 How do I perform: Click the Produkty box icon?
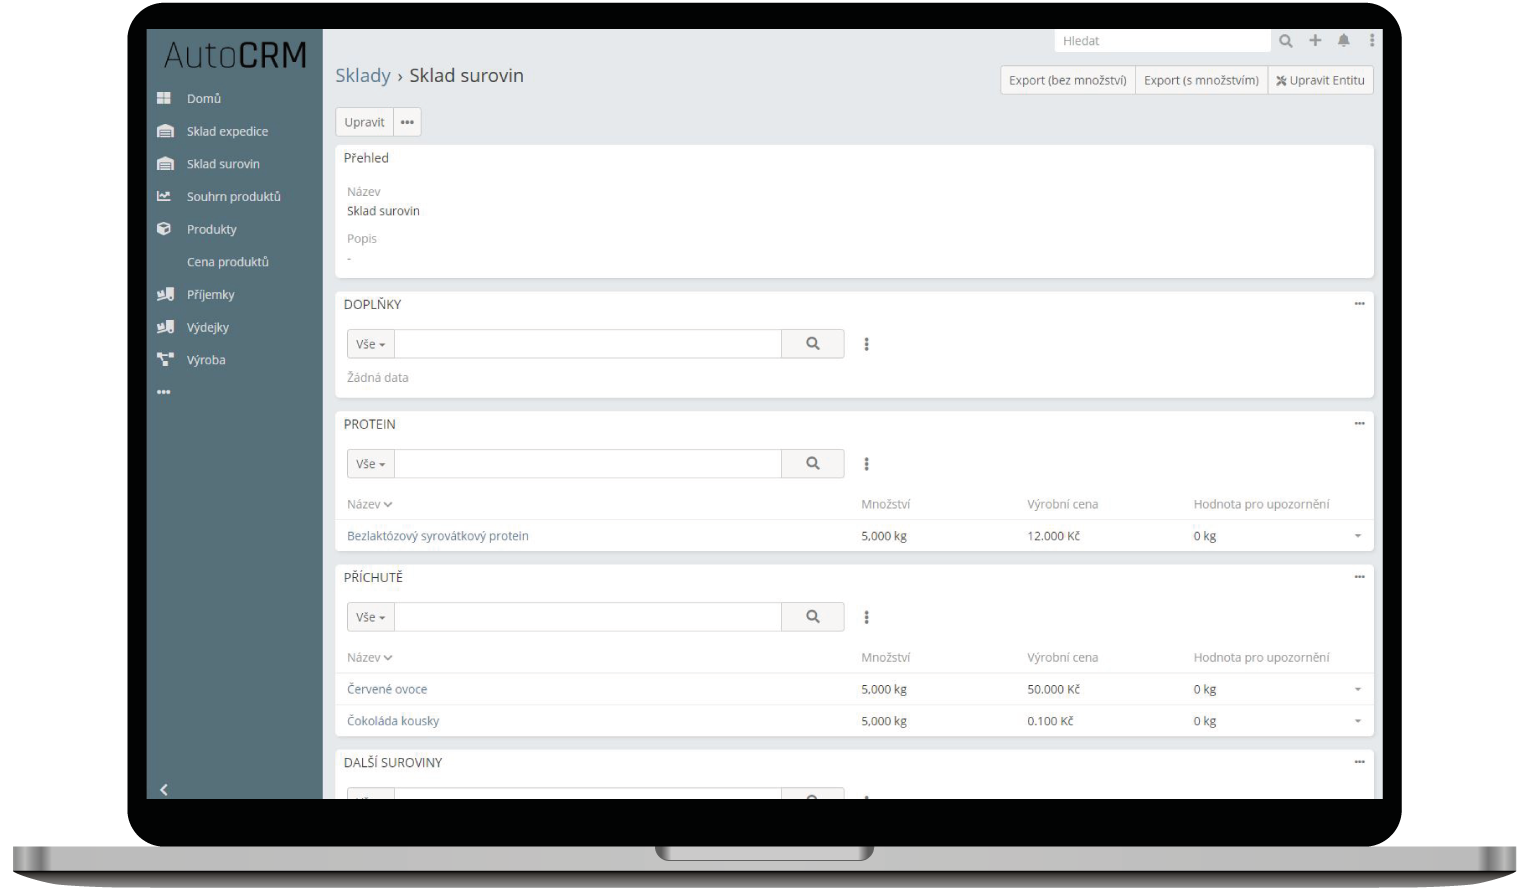coord(164,229)
